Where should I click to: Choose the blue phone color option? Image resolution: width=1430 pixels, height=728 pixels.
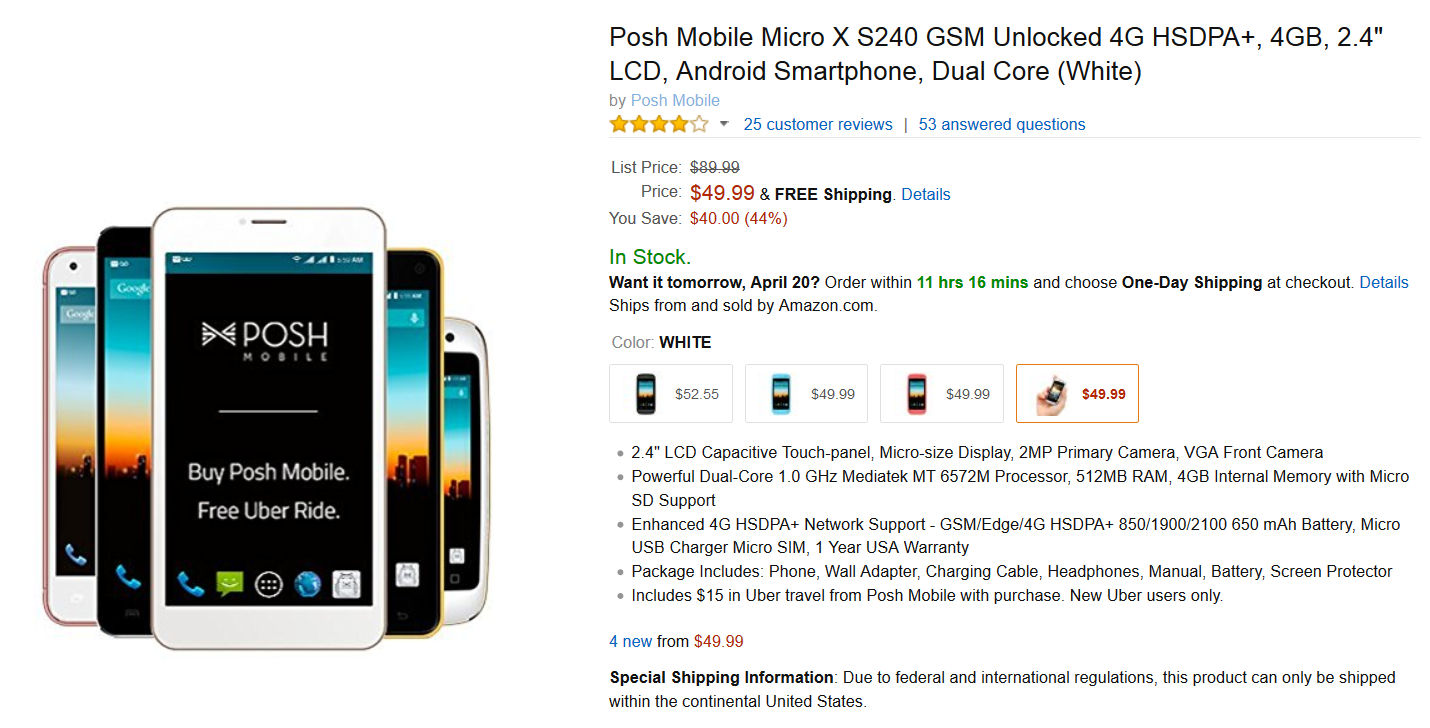click(x=807, y=394)
